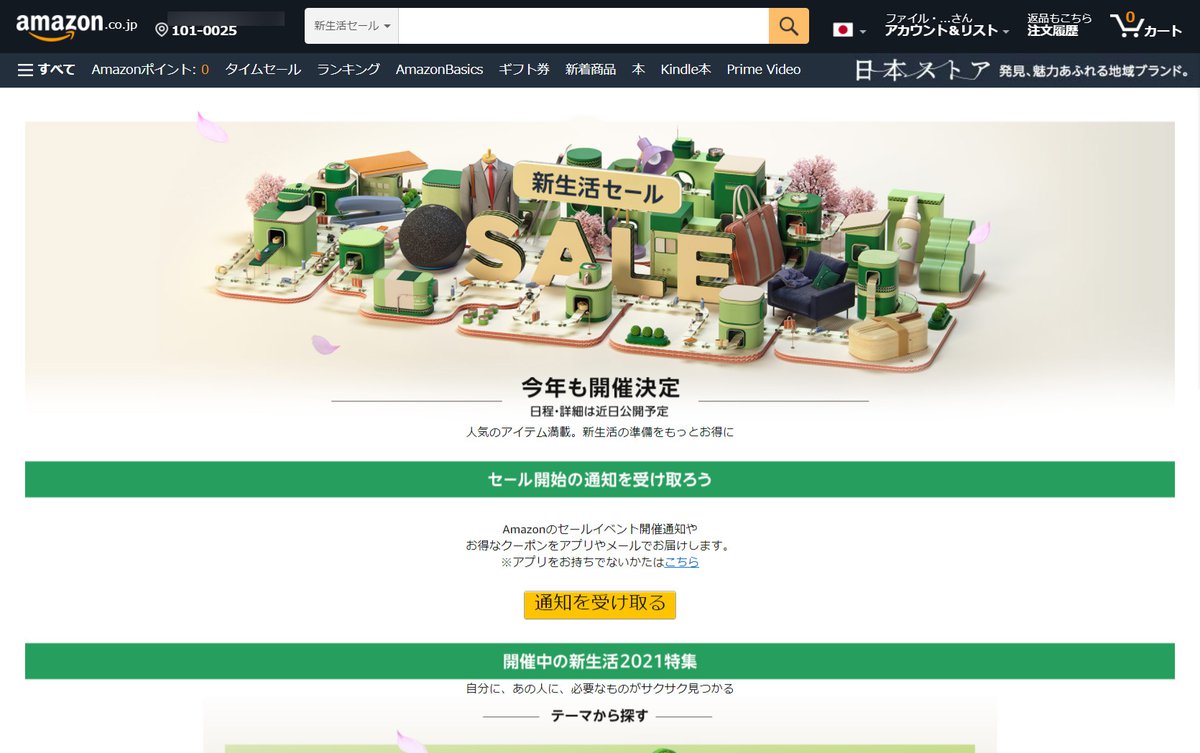
Task: Click the 通知を受け取る button
Action: tap(600, 604)
